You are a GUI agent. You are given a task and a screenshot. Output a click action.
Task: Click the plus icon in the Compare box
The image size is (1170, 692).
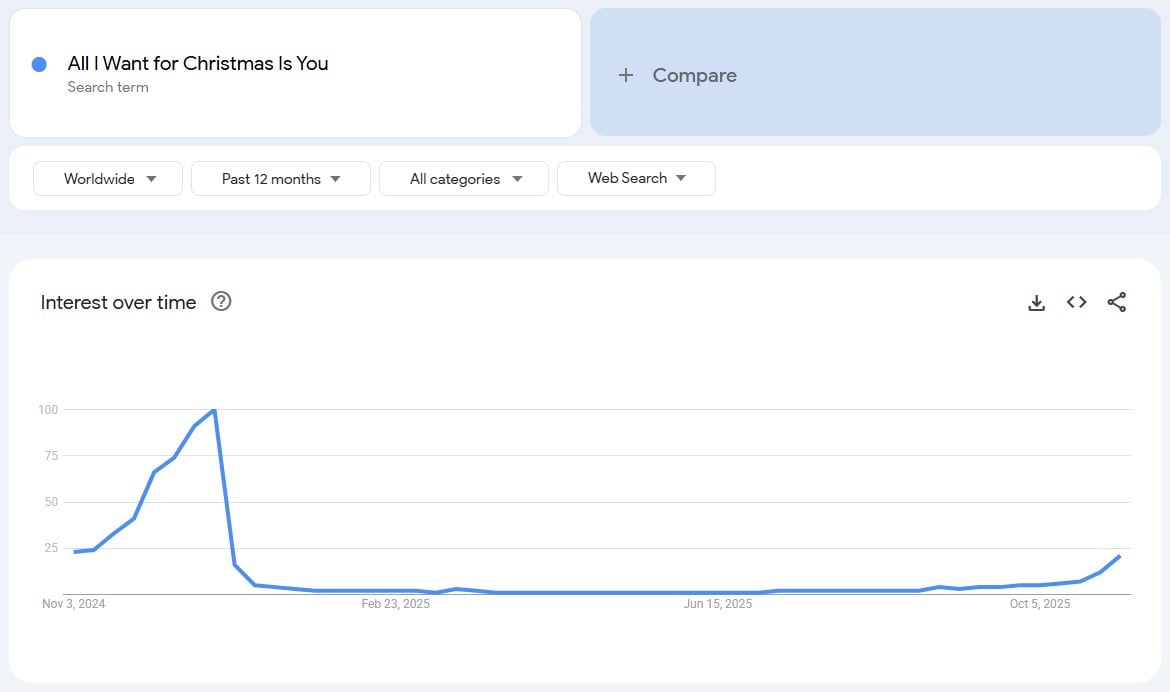626,75
